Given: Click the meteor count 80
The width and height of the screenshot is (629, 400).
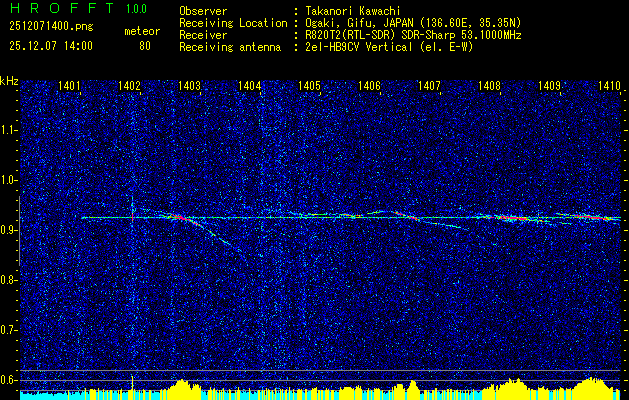Looking at the screenshot, I should coord(145,46).
